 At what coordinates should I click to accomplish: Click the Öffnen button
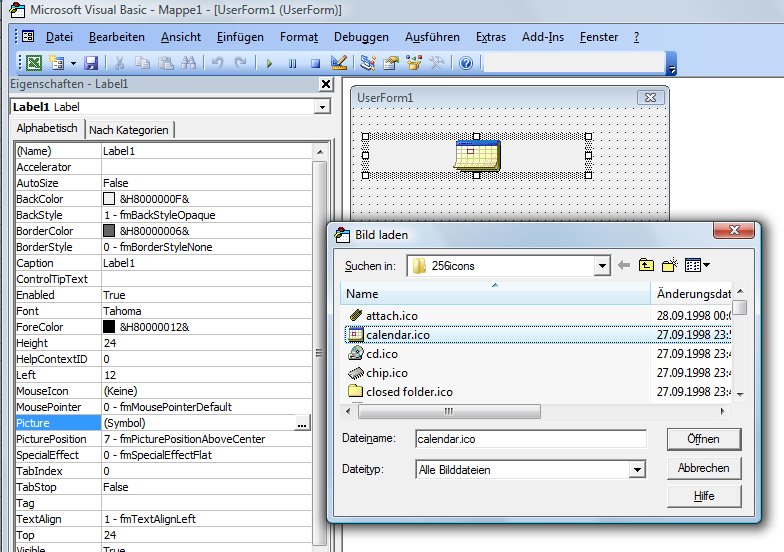point(703,439)
